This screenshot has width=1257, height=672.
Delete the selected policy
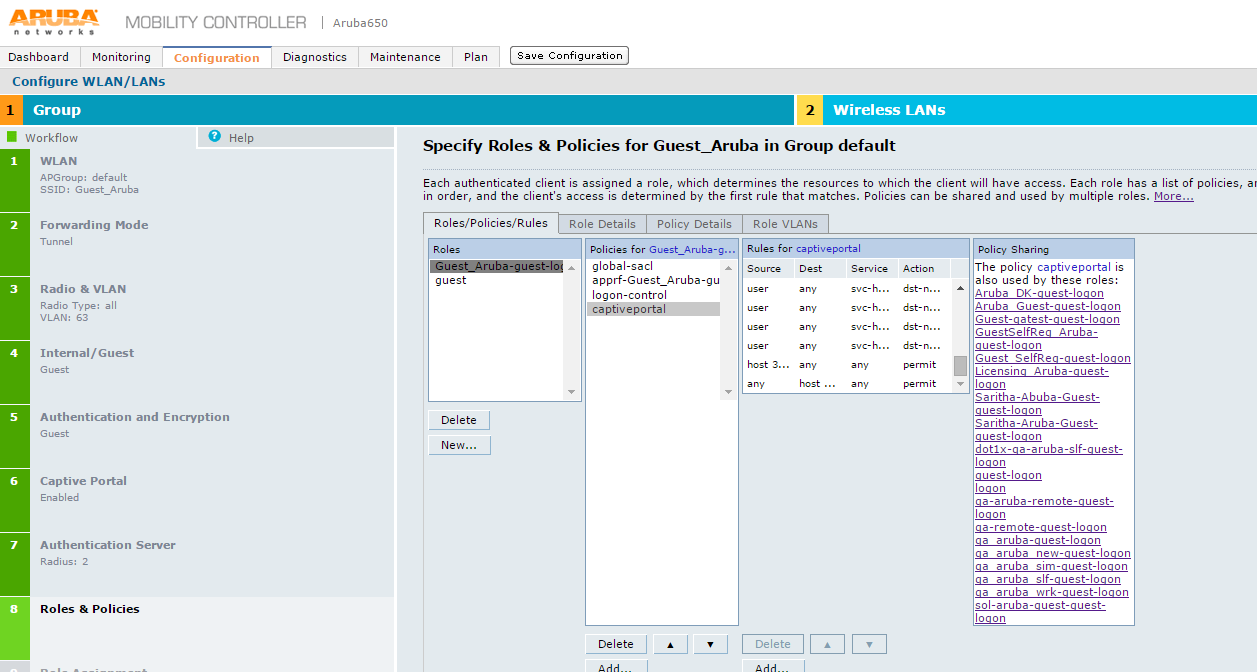(x=616, y=644)
